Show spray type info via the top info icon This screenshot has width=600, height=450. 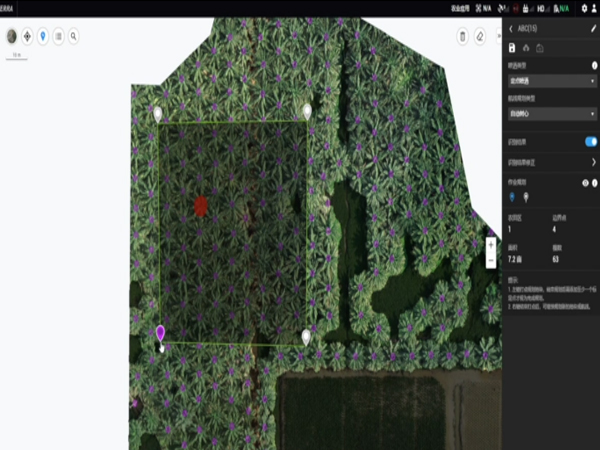tap(594, 65)
